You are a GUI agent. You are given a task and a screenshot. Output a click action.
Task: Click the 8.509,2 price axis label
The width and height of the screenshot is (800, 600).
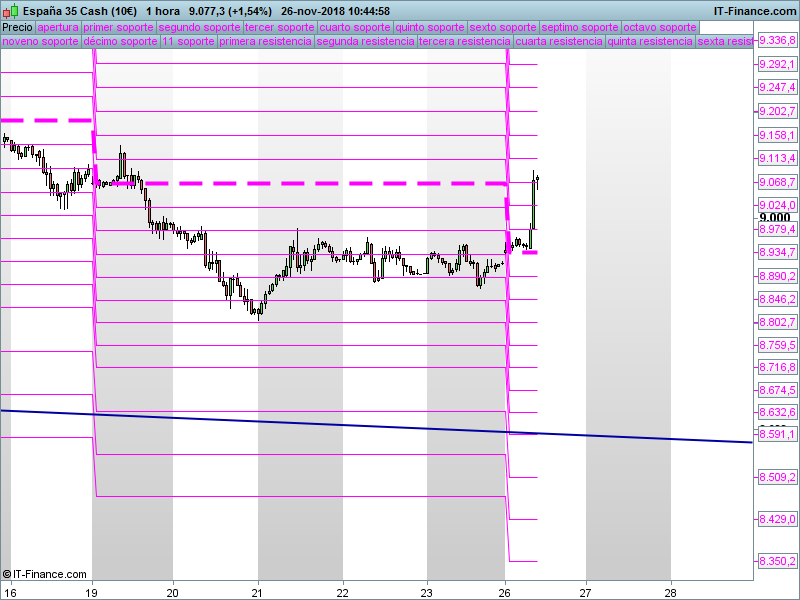[777, 478]
